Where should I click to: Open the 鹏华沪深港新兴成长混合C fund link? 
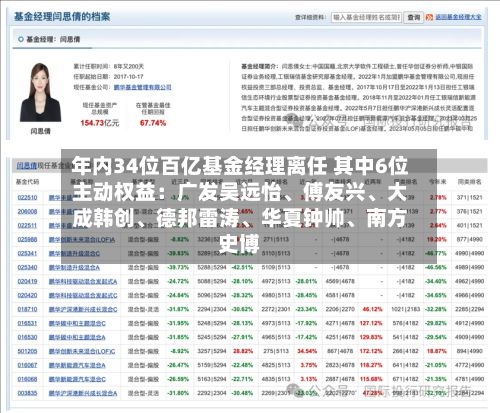(83, 310)
